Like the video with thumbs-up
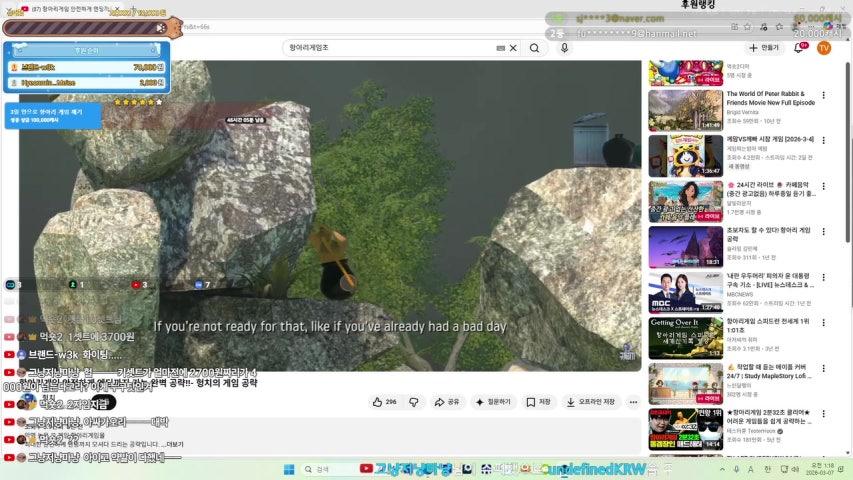Viewport: 853px width, 480px height. click(x=384, y=402)
